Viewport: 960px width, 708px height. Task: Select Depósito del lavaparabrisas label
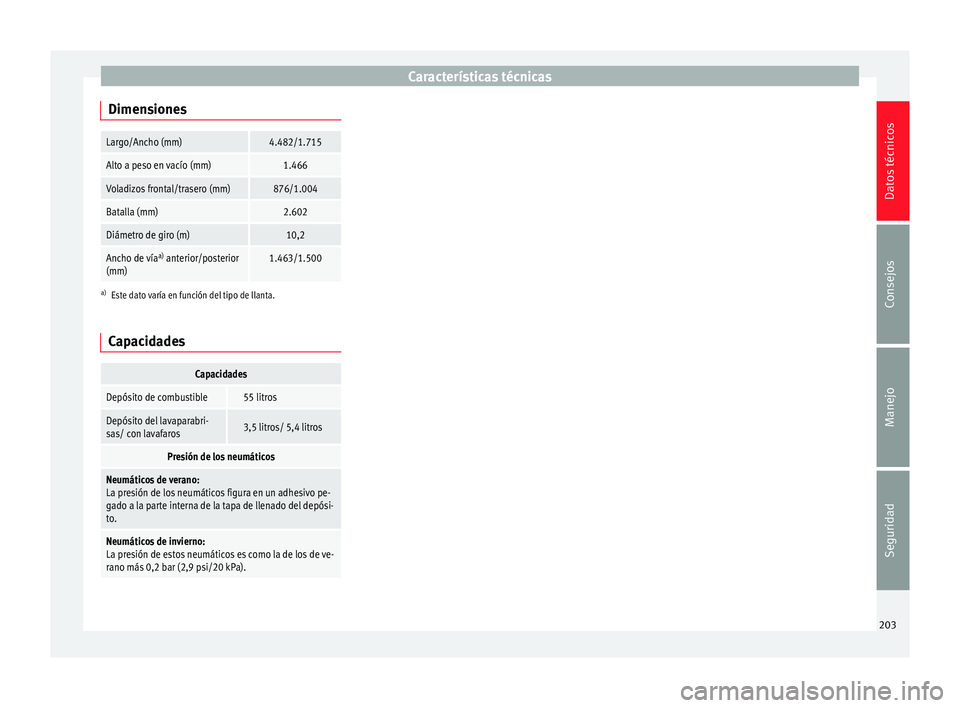pyautogui.click(x=157, y=427)
